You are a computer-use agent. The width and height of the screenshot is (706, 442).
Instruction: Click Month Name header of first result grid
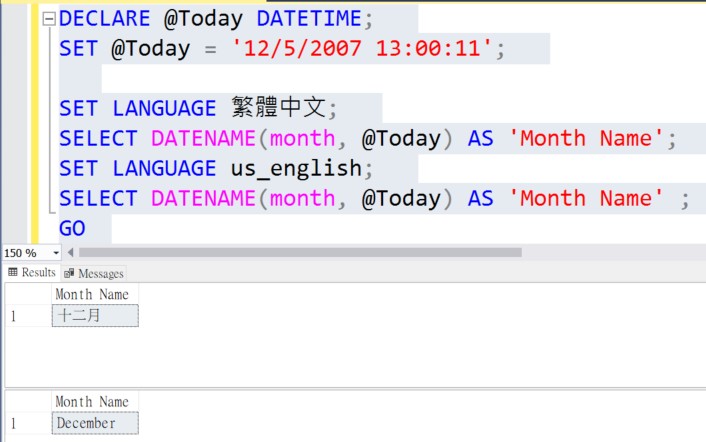pyautogui.click(x=95, y=294)
